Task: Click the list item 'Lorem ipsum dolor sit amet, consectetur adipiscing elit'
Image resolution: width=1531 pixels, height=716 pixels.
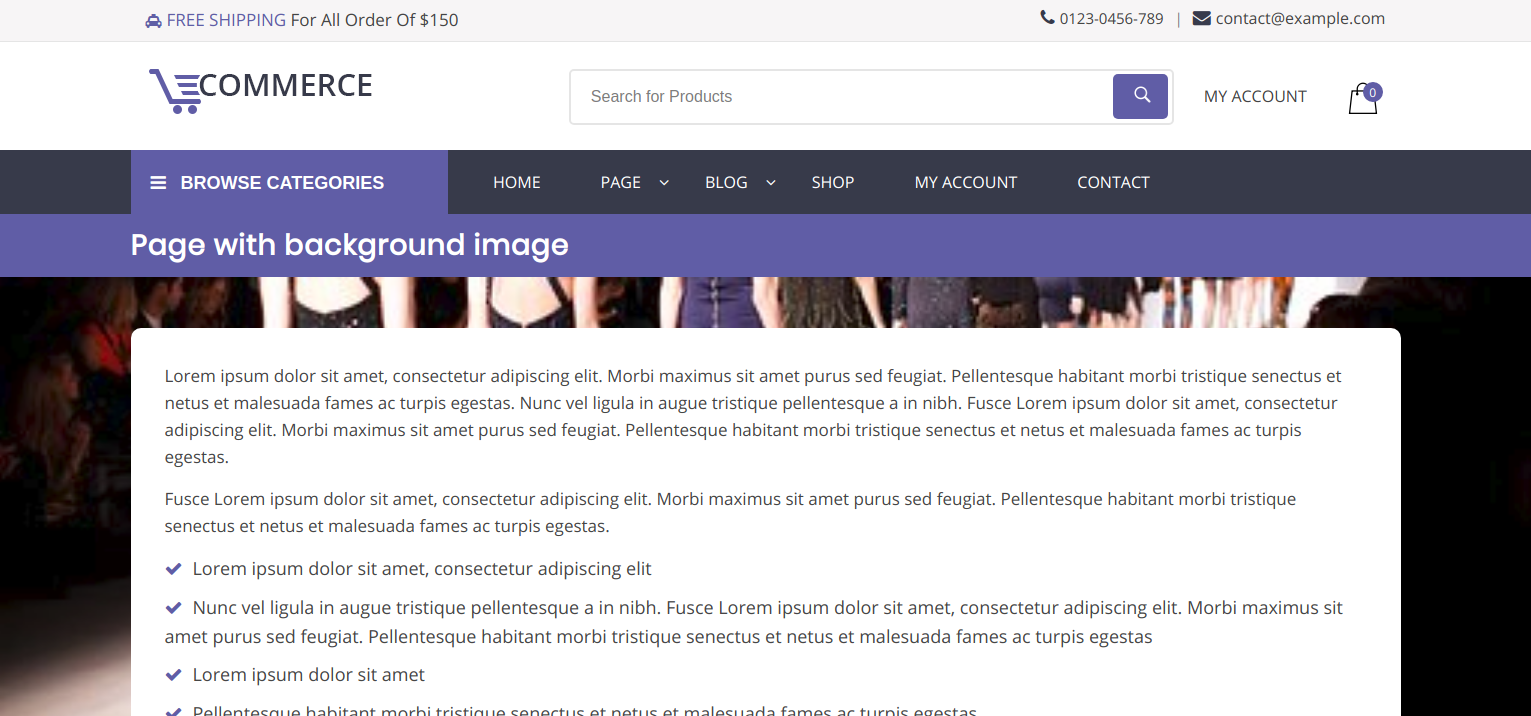Action: click(422, 569)
